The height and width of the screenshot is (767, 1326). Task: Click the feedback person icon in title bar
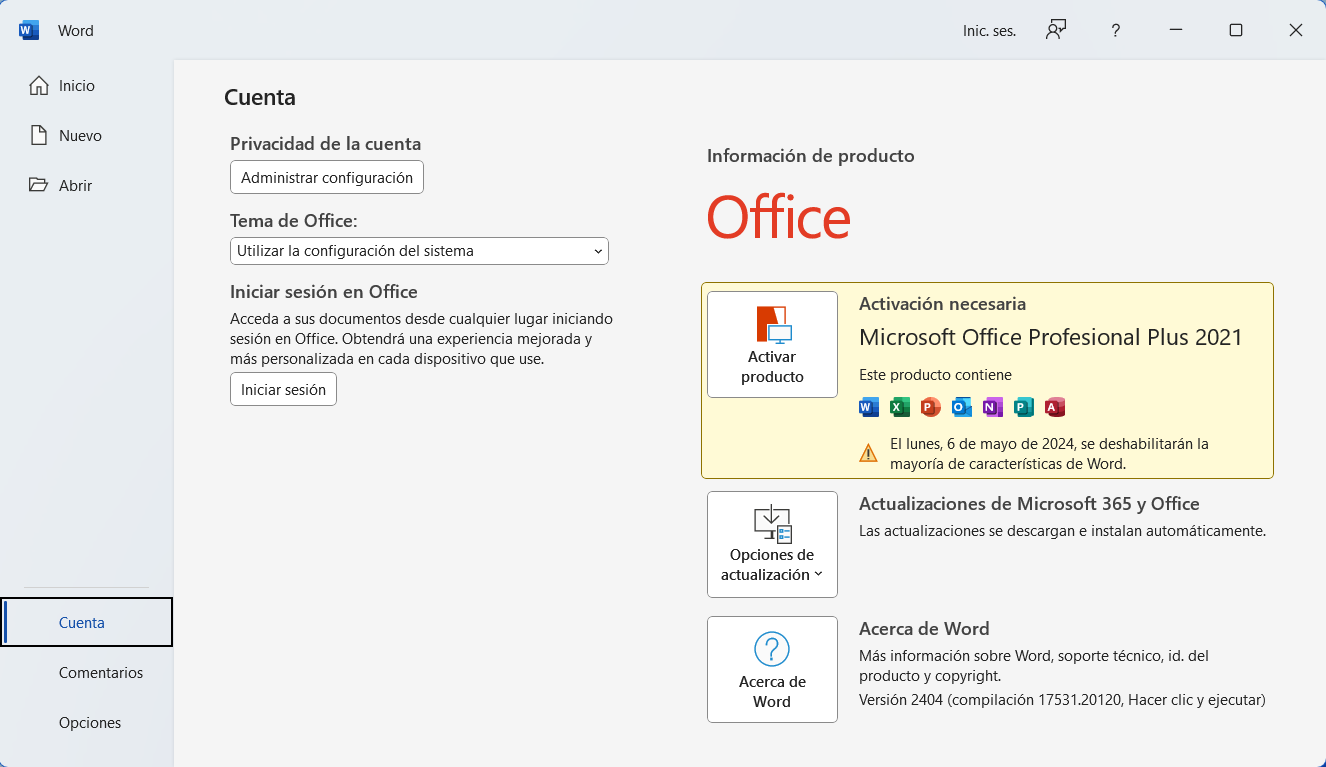(x=1056, y=30)
